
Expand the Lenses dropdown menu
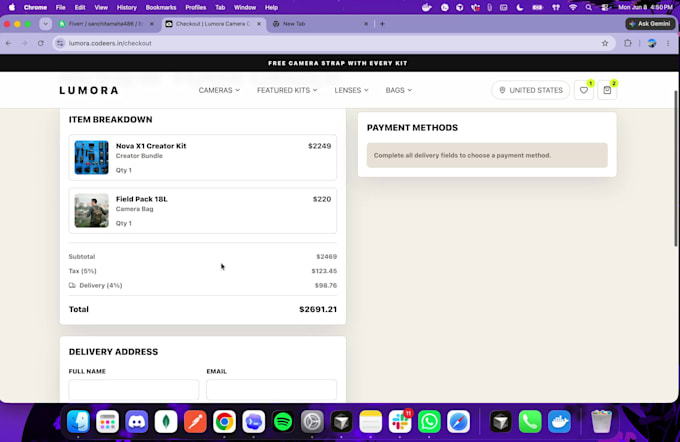coord(351,90)
